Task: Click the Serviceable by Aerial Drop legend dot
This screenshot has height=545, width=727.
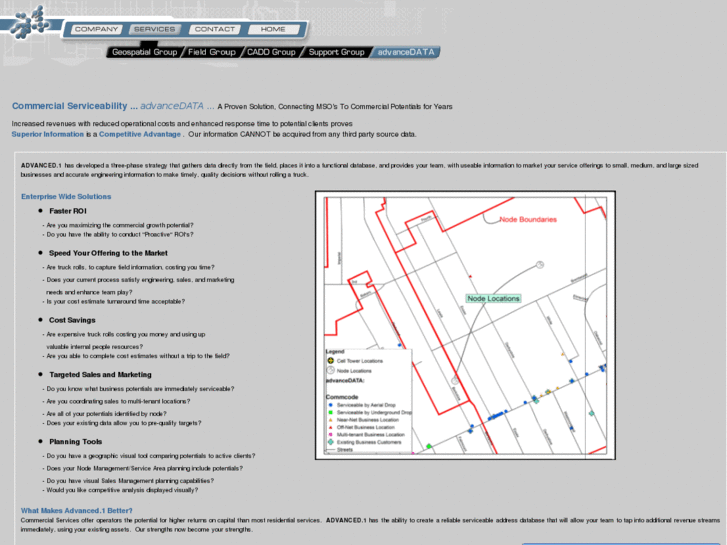Action: coord(331,405)
